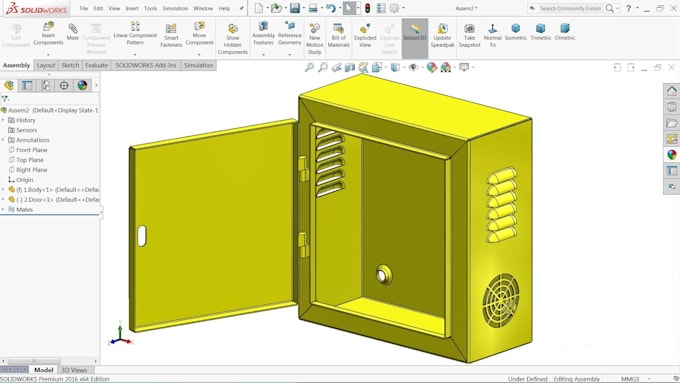Open the FeatureManager design tree tab
680x383 pixels.
point(9,85)
